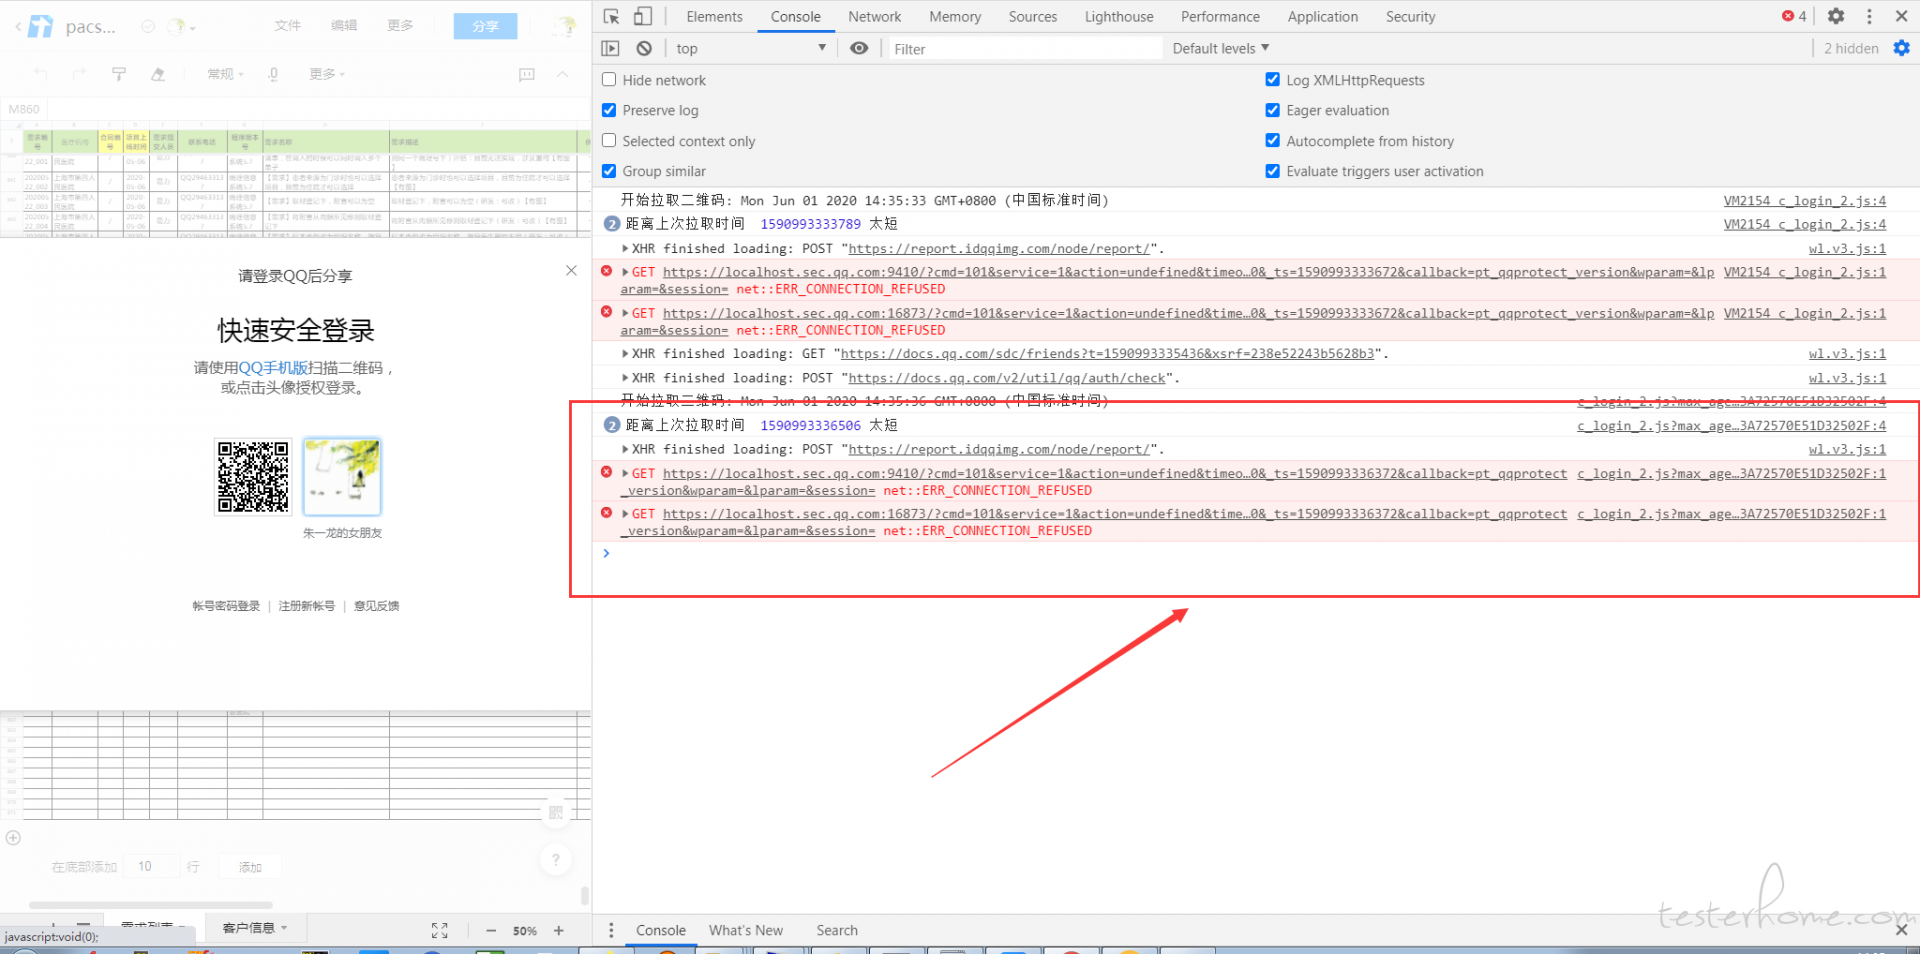Select the QQ avatar for quick login
The image size is (1920, 954).
[342, 477]
